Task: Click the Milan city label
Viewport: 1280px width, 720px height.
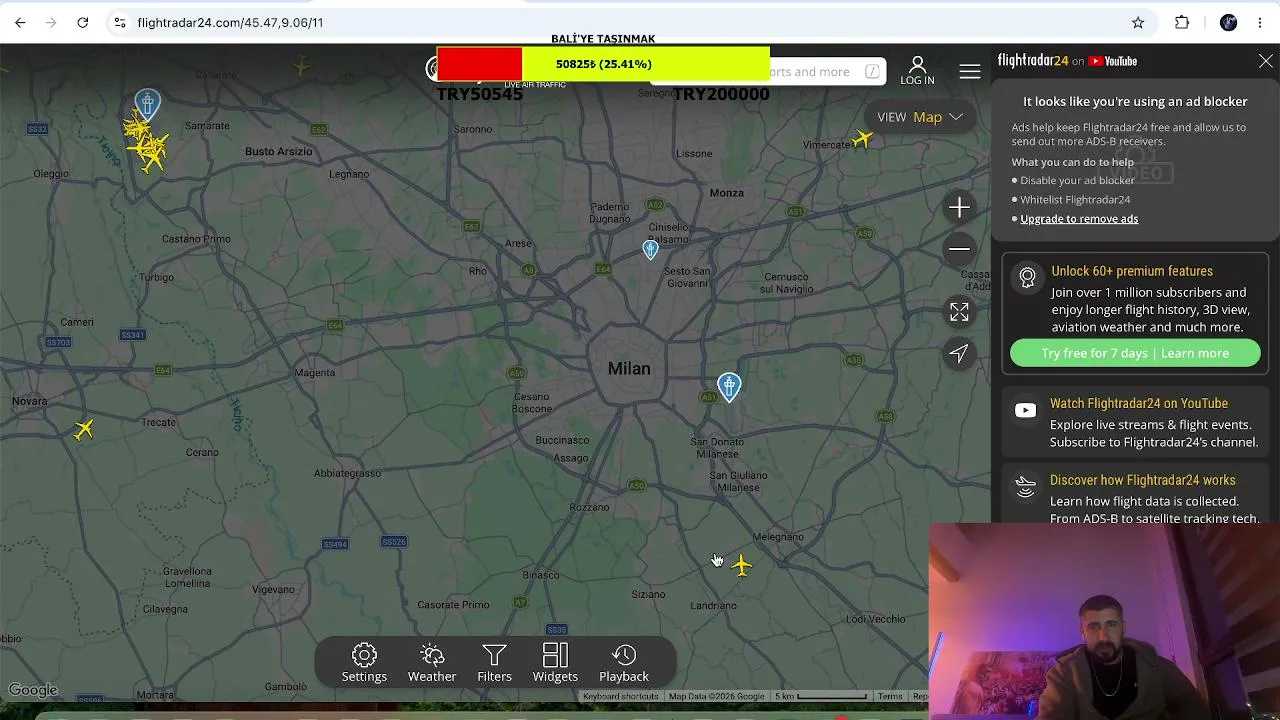Action: (x=629, y=369)
